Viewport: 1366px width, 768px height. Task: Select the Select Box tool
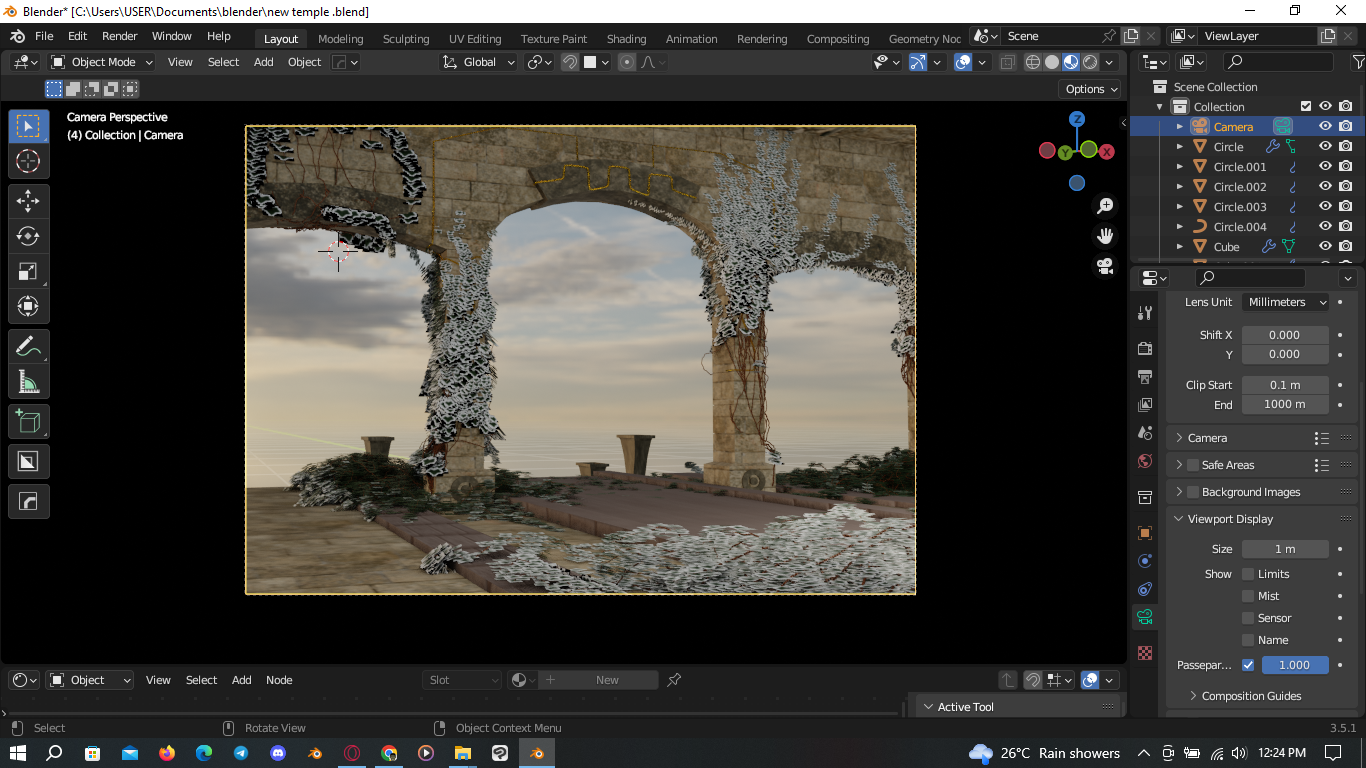coord(28,126)
